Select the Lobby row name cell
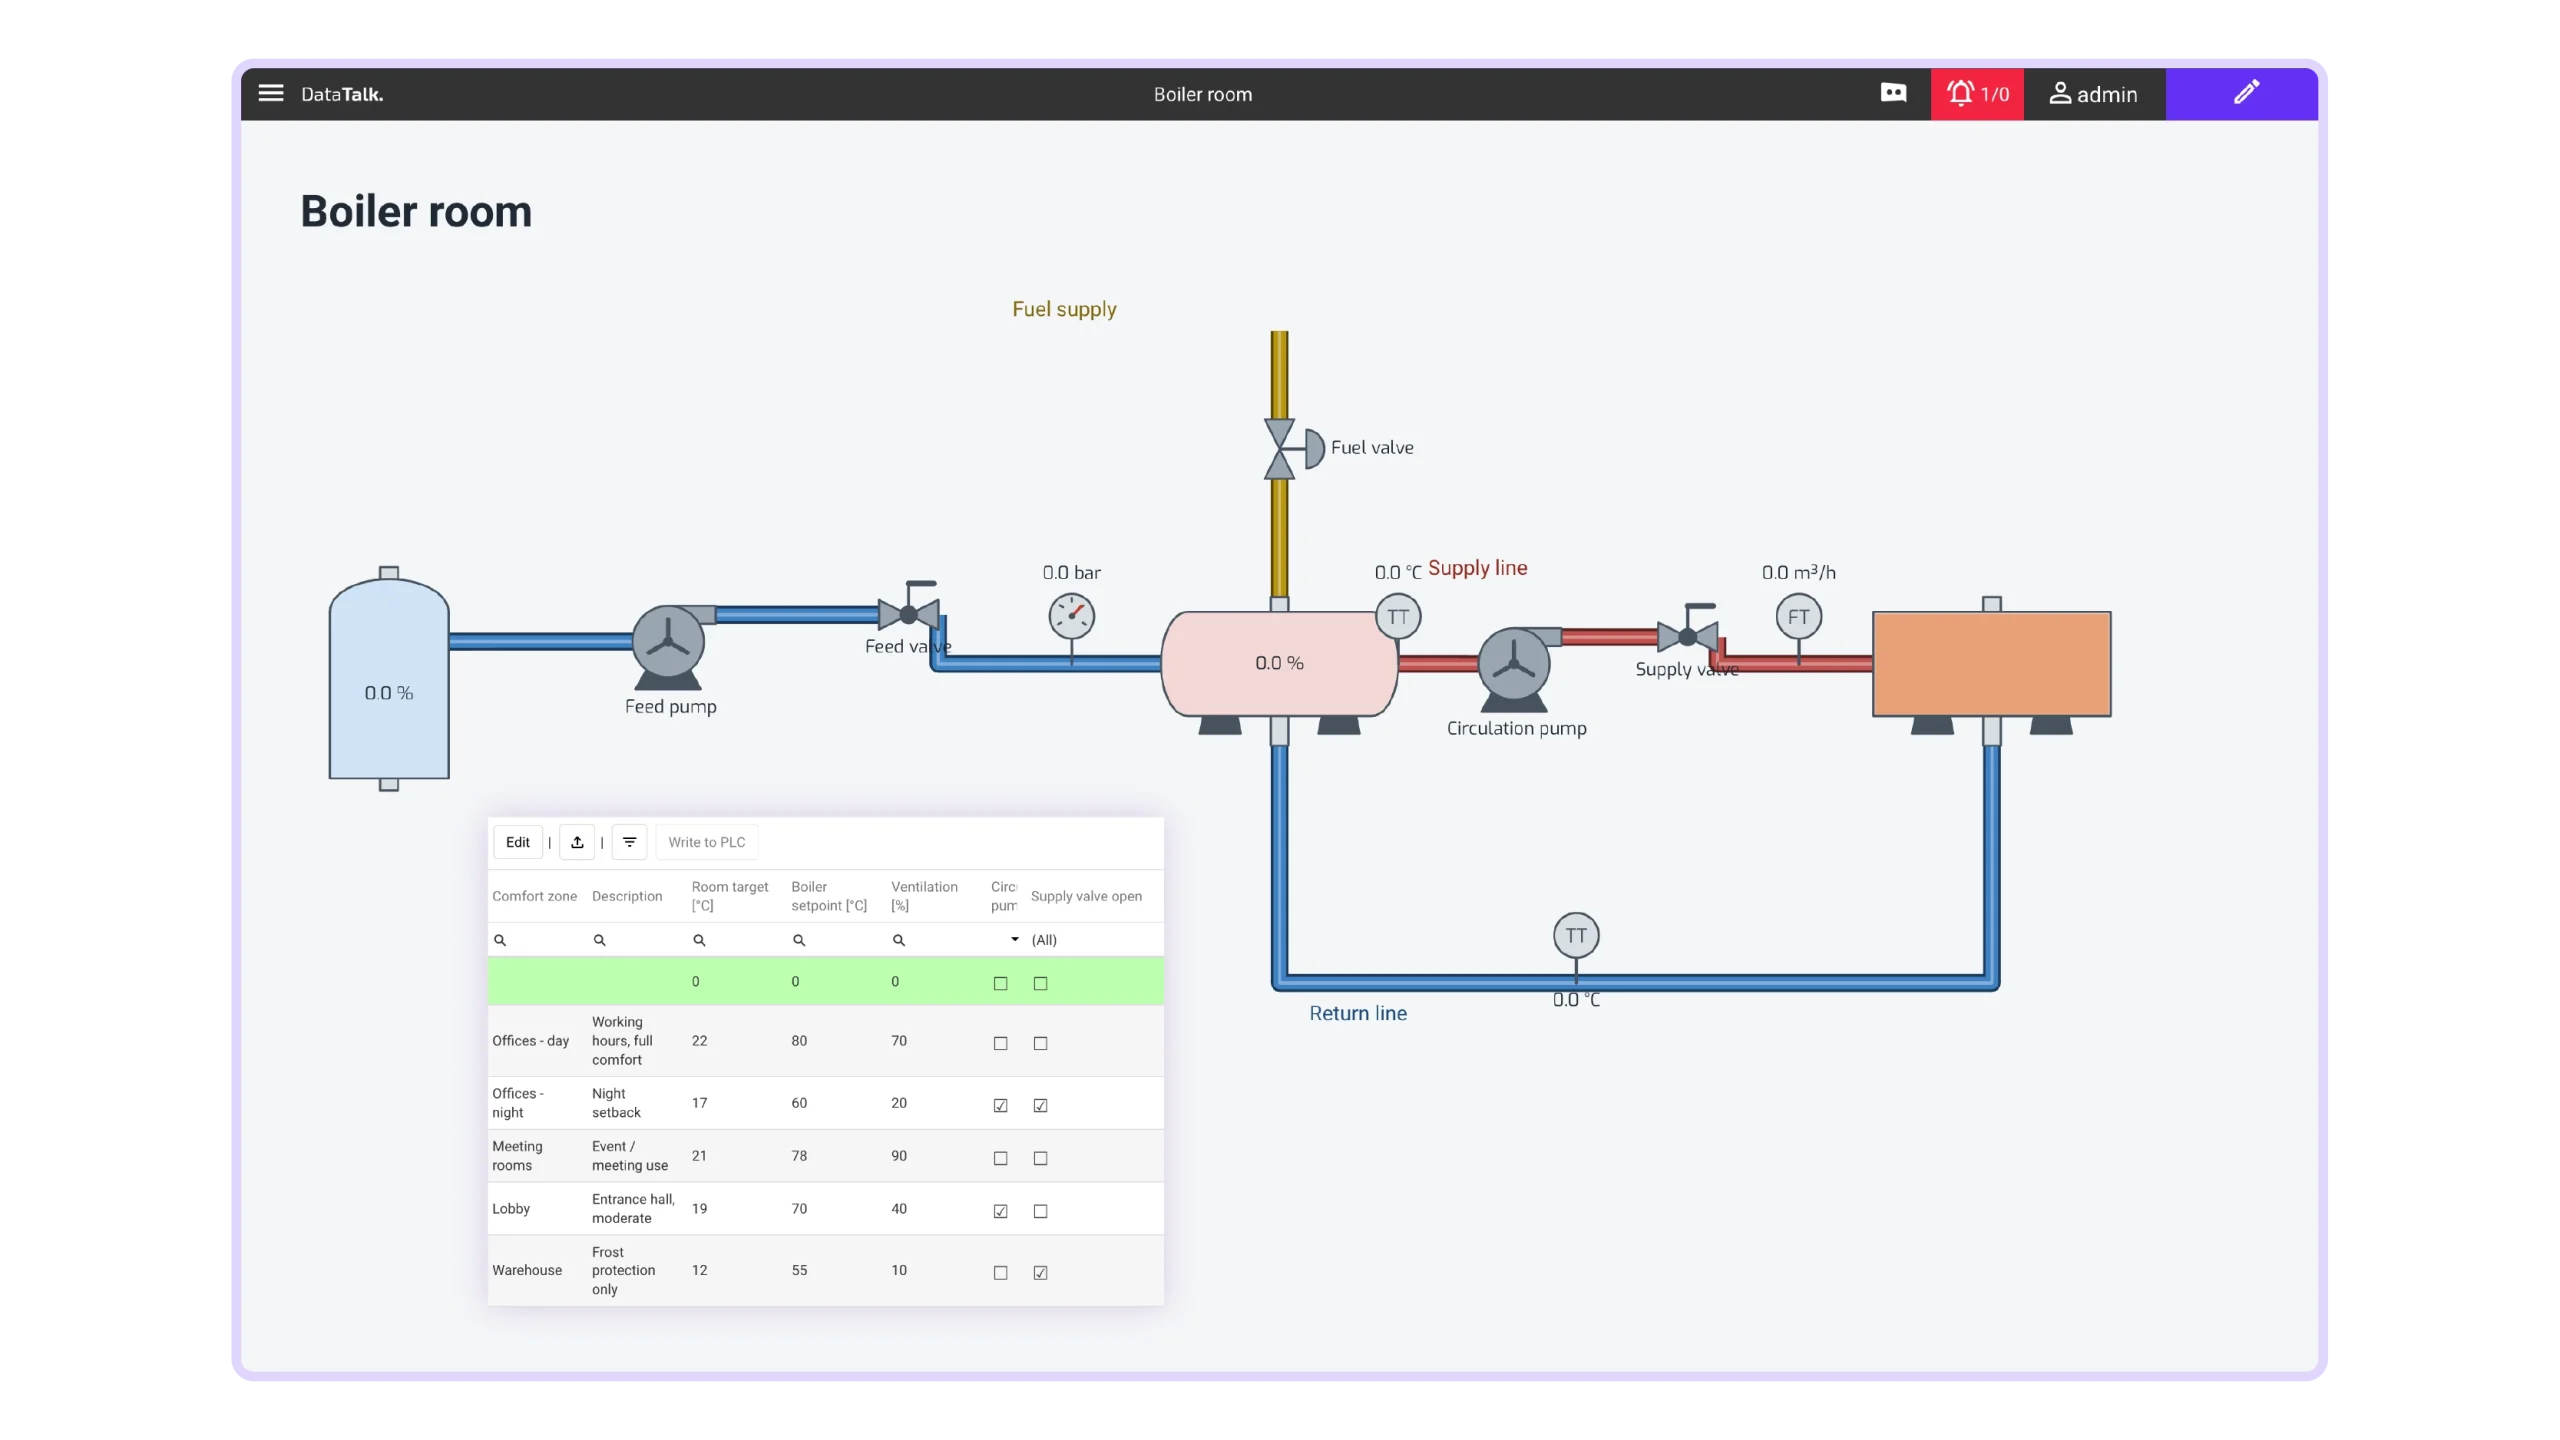This screenshot has width=2560, height=1440. (511, 1208)
